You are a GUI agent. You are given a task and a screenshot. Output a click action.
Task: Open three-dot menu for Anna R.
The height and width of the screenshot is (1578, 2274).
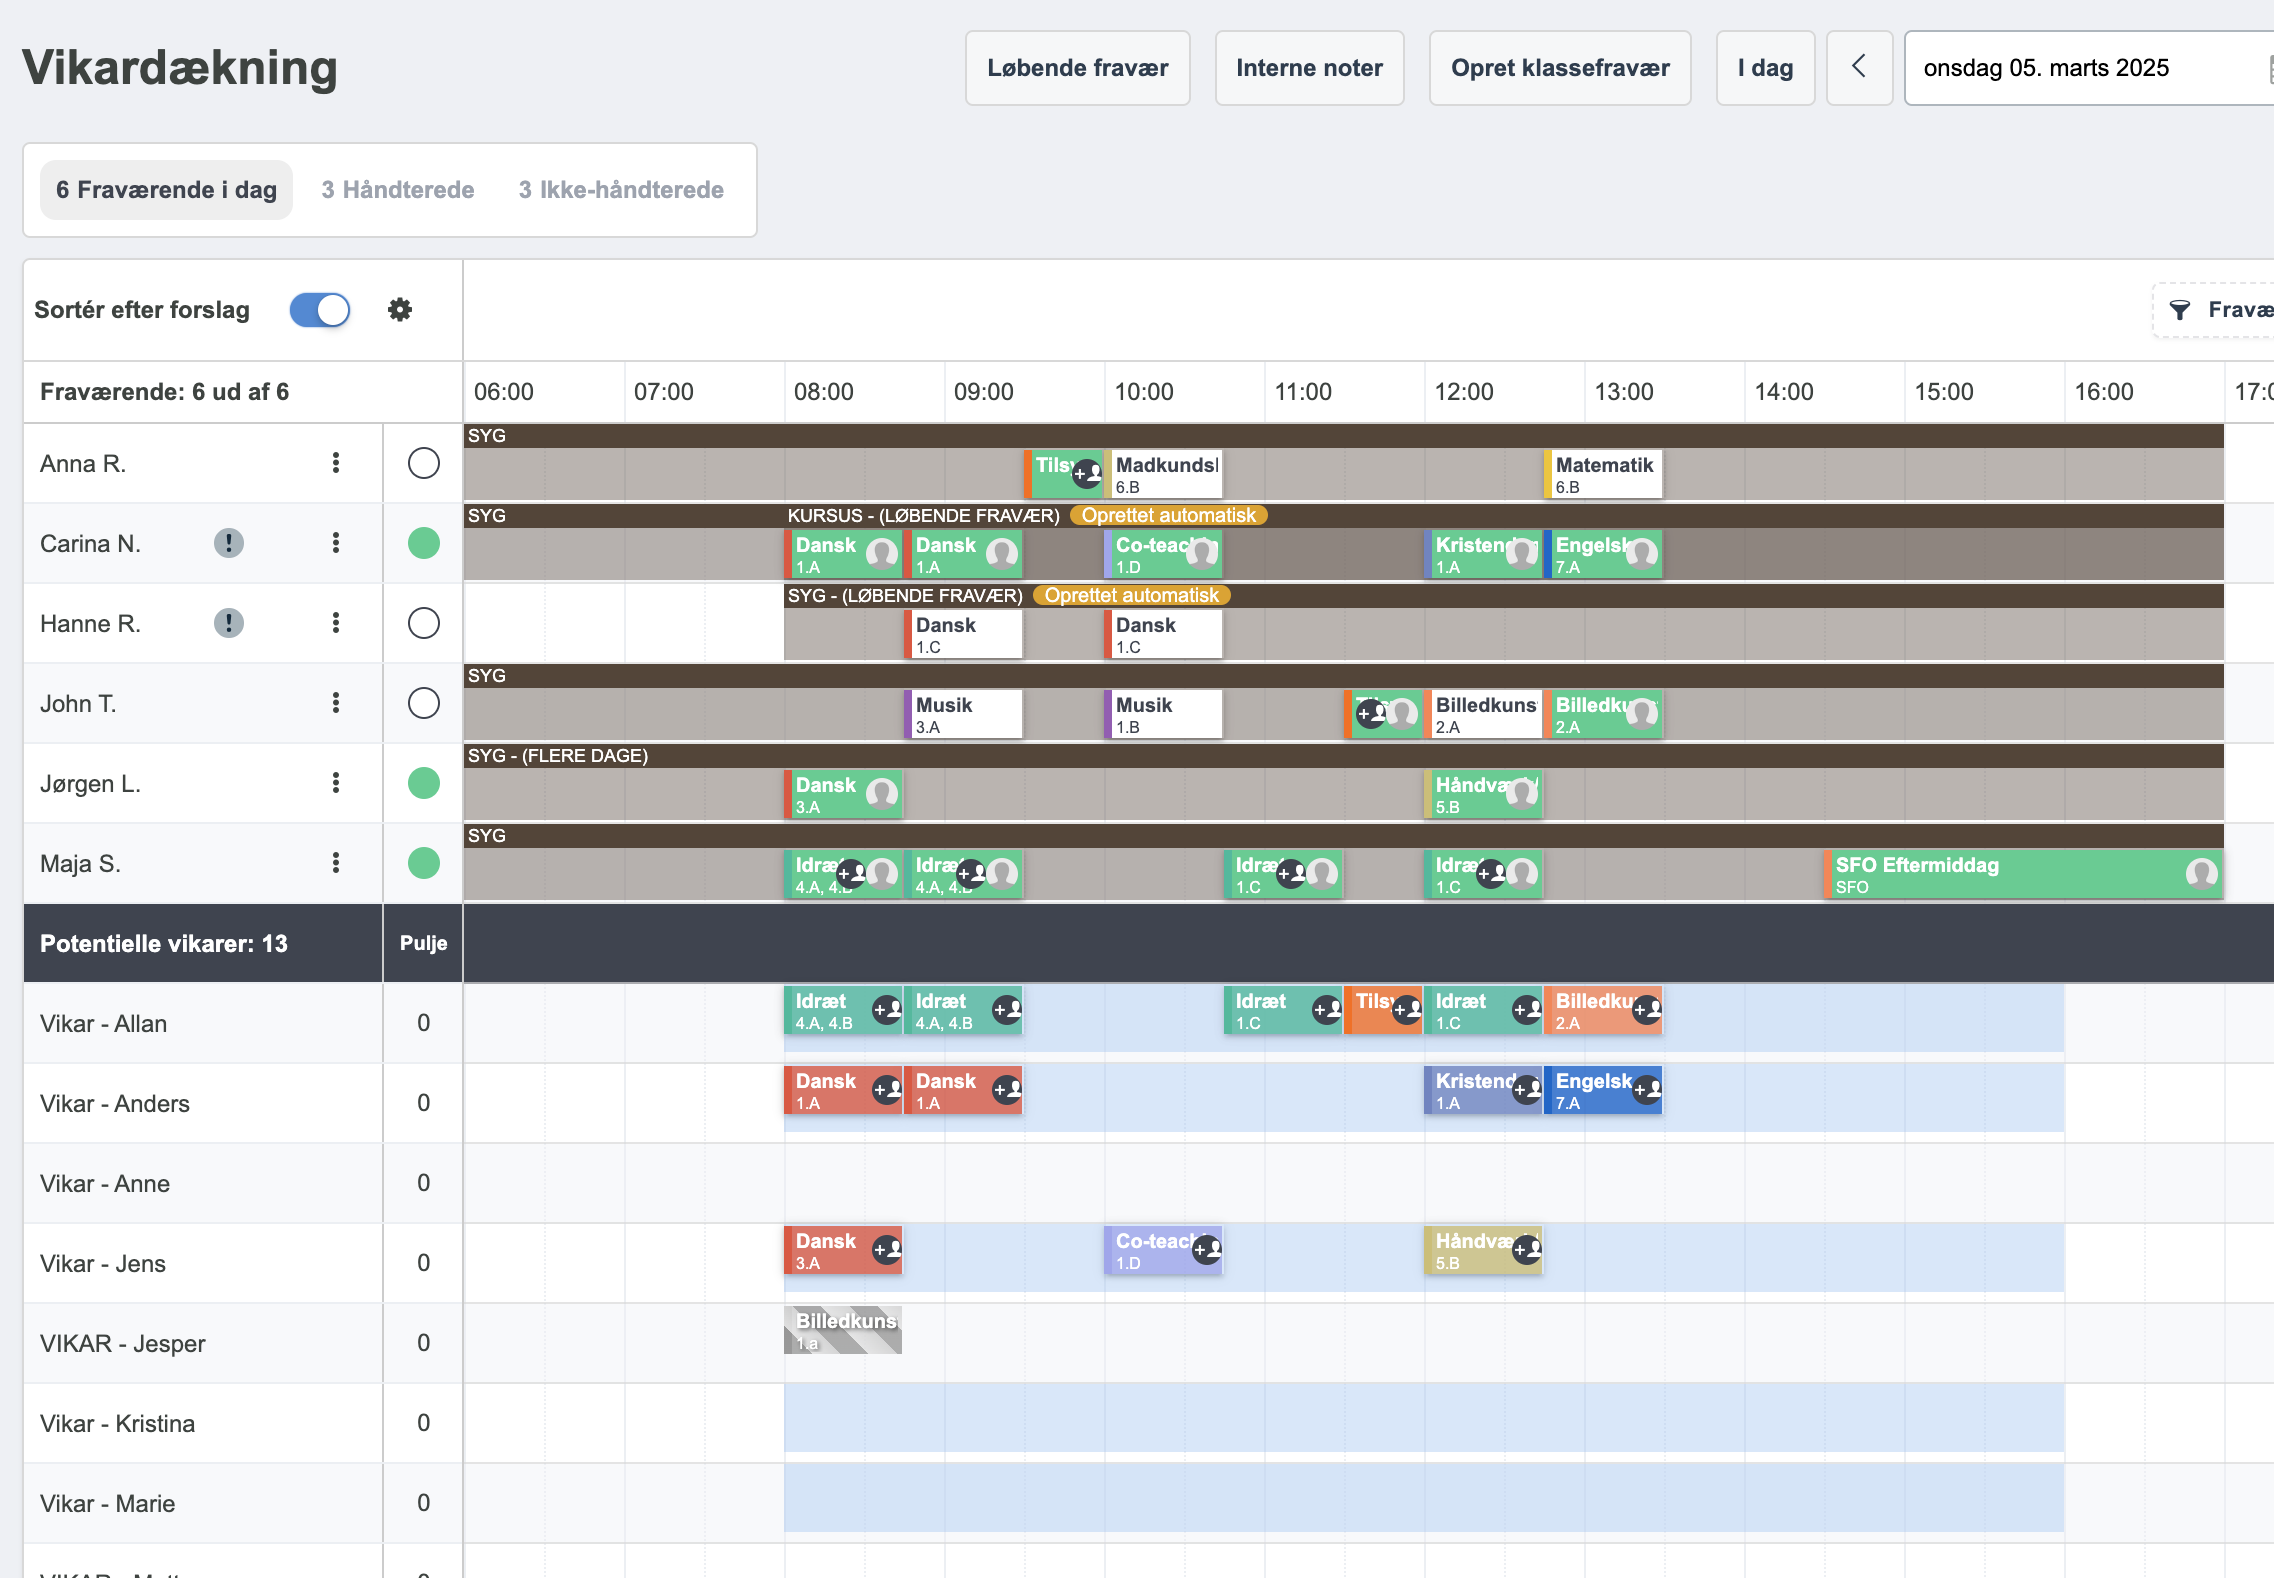tap(336, 463)
